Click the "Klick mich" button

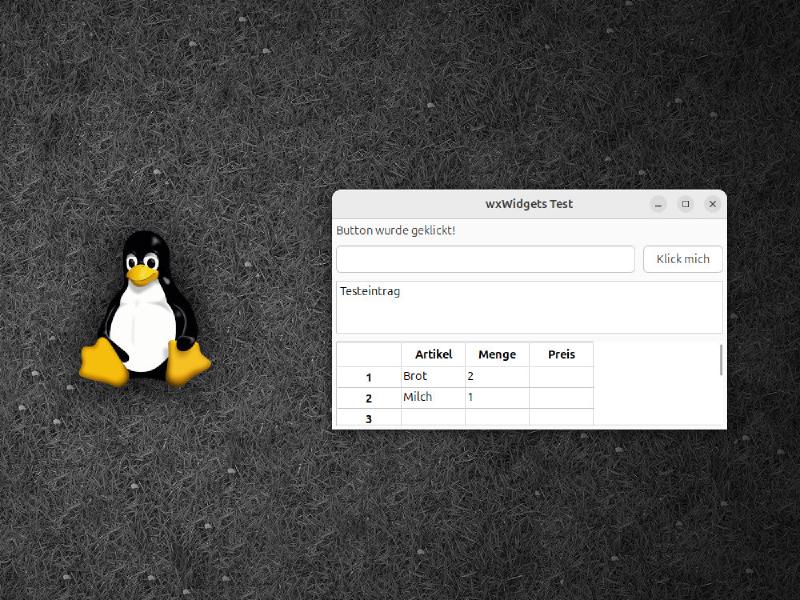(x=683, y=259)
